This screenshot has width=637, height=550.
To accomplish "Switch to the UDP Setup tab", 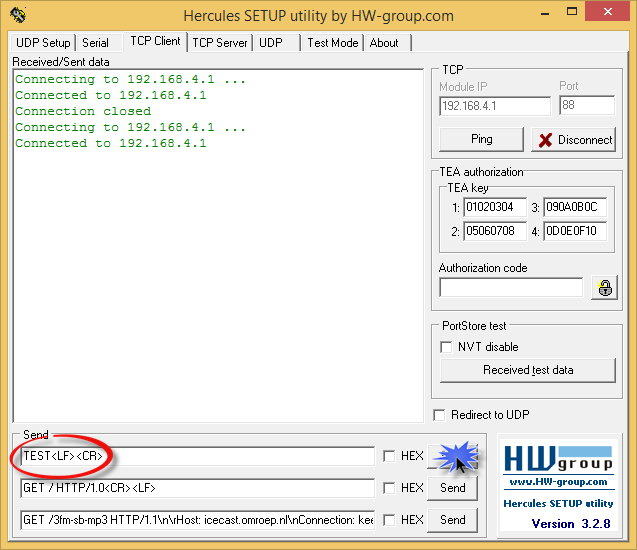I will pos(43,43).
